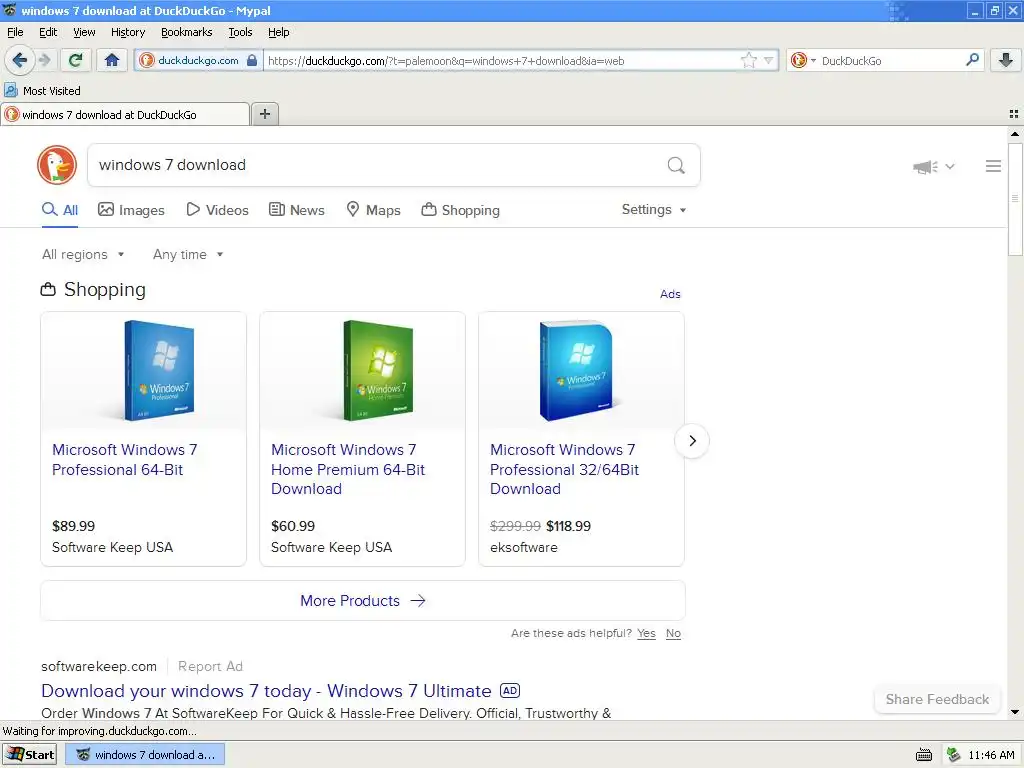The image size is (1024, 768).
Task: Open Download your windows 7 today result
Action: click(x=266, y=691)
